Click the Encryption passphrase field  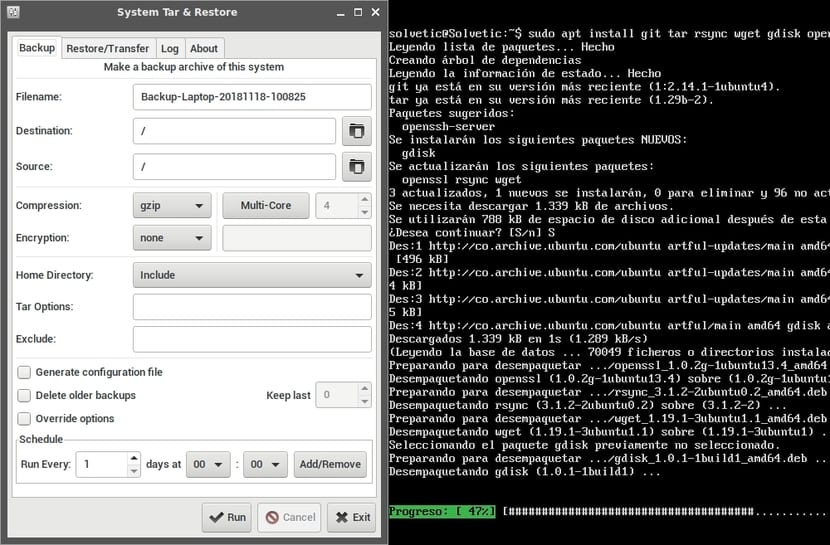pyautogui.click(x=297, y=238)
